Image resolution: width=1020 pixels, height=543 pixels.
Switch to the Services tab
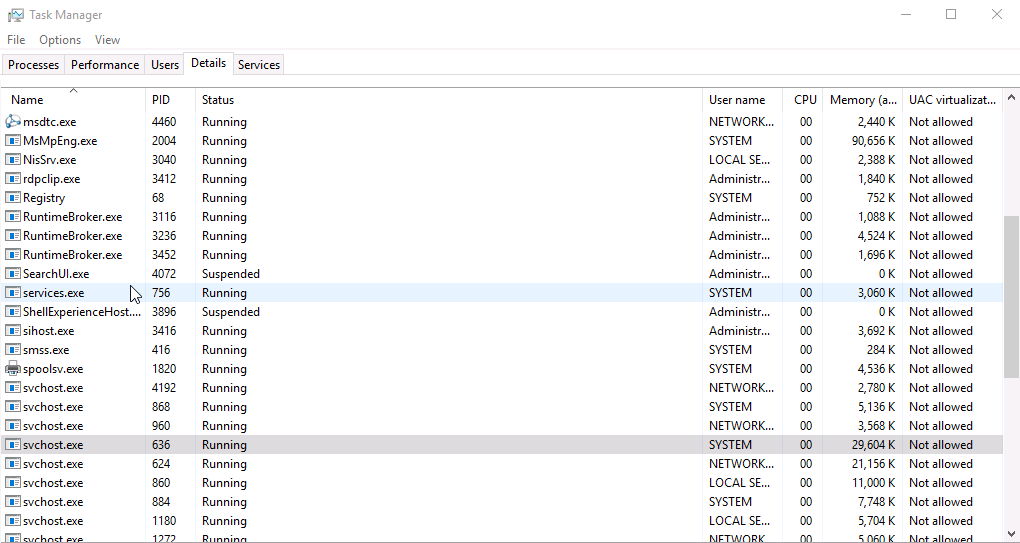click(x=259, y=65)
